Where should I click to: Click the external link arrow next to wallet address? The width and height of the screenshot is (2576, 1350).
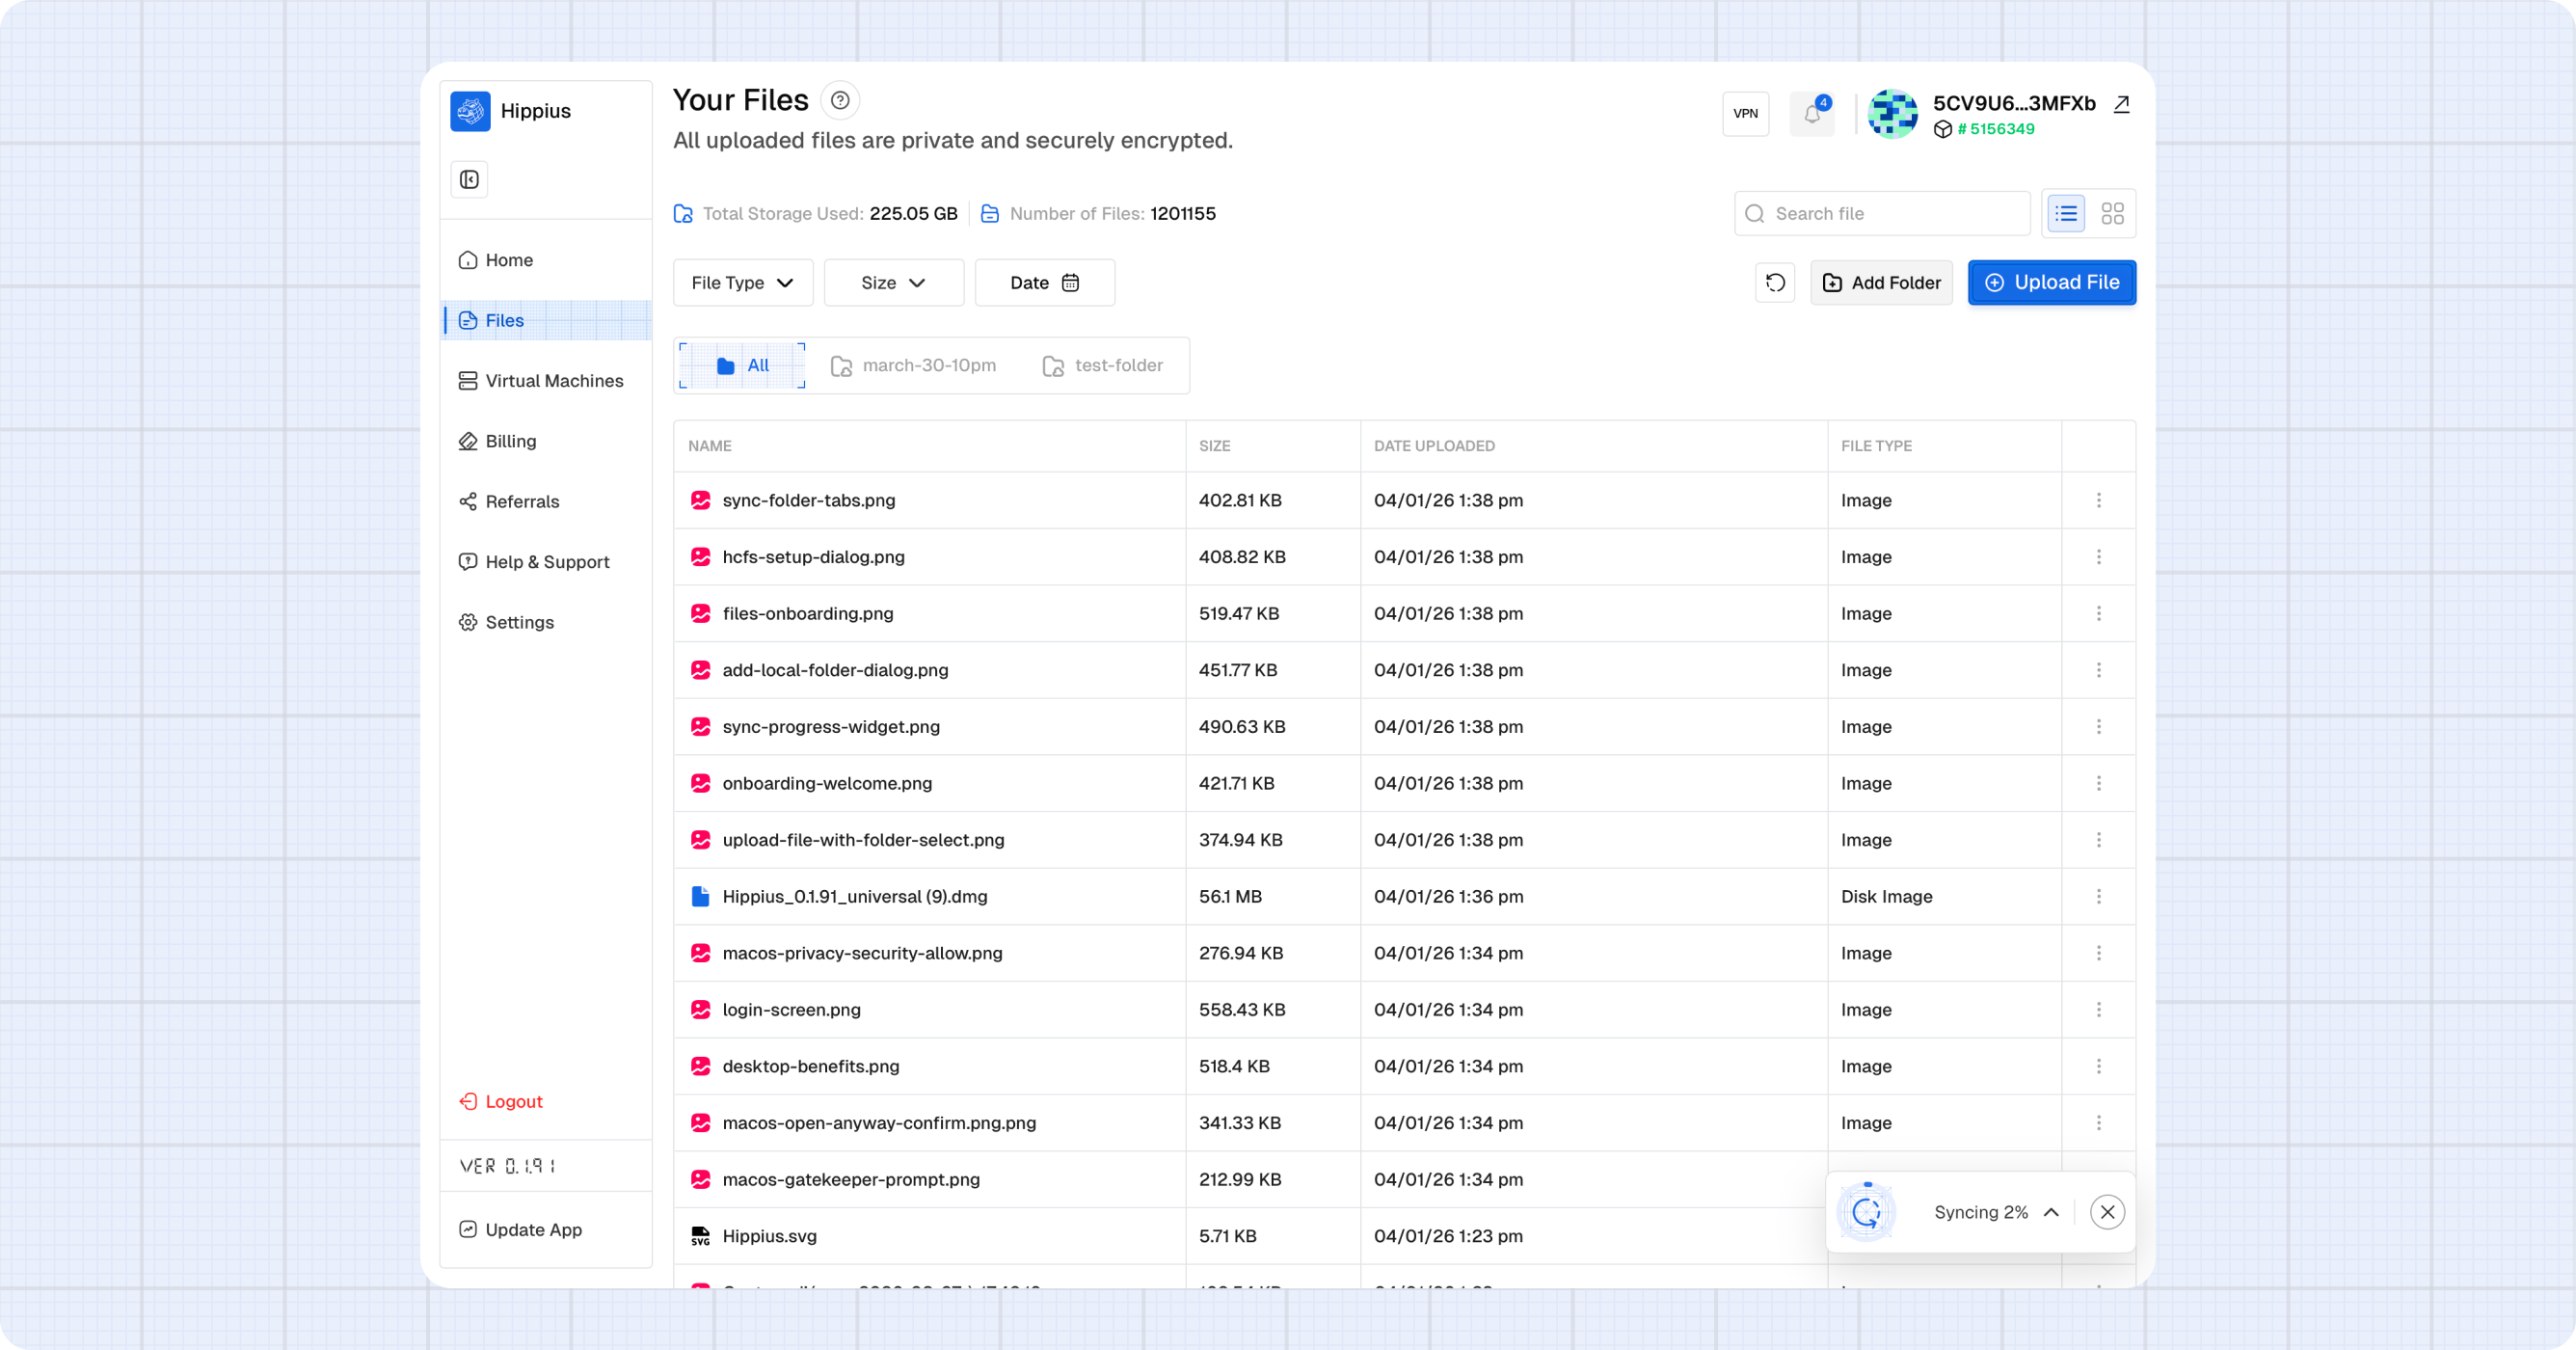(2121, 104)
